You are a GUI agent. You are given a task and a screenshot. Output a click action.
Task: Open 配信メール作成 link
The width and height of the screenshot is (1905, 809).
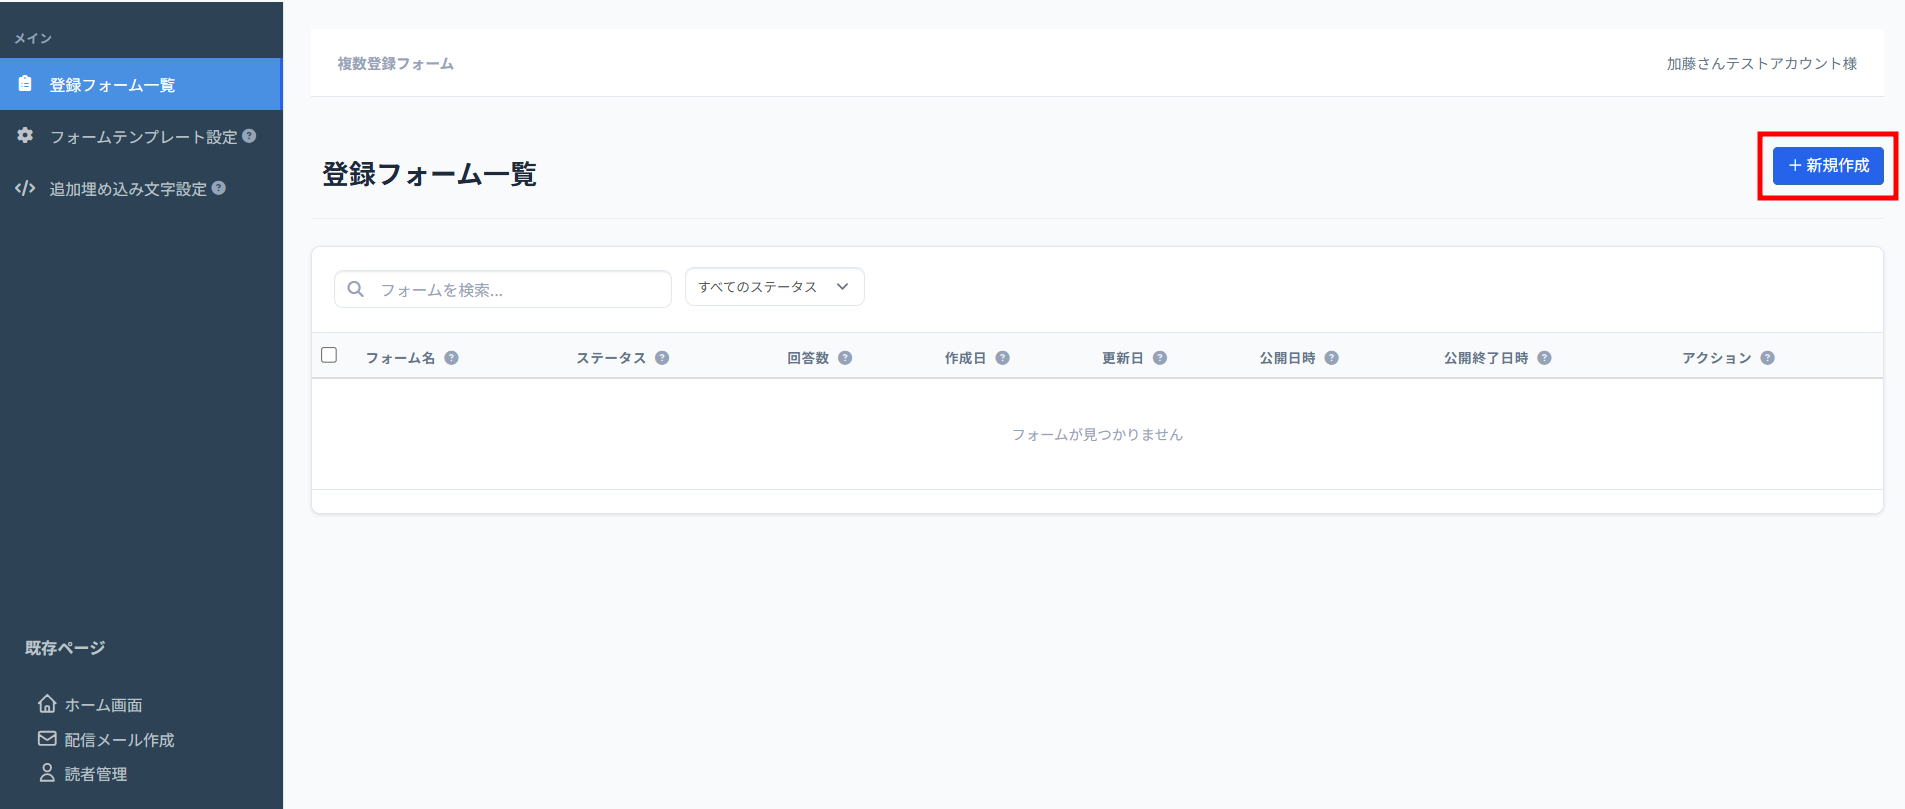[118, 740]
